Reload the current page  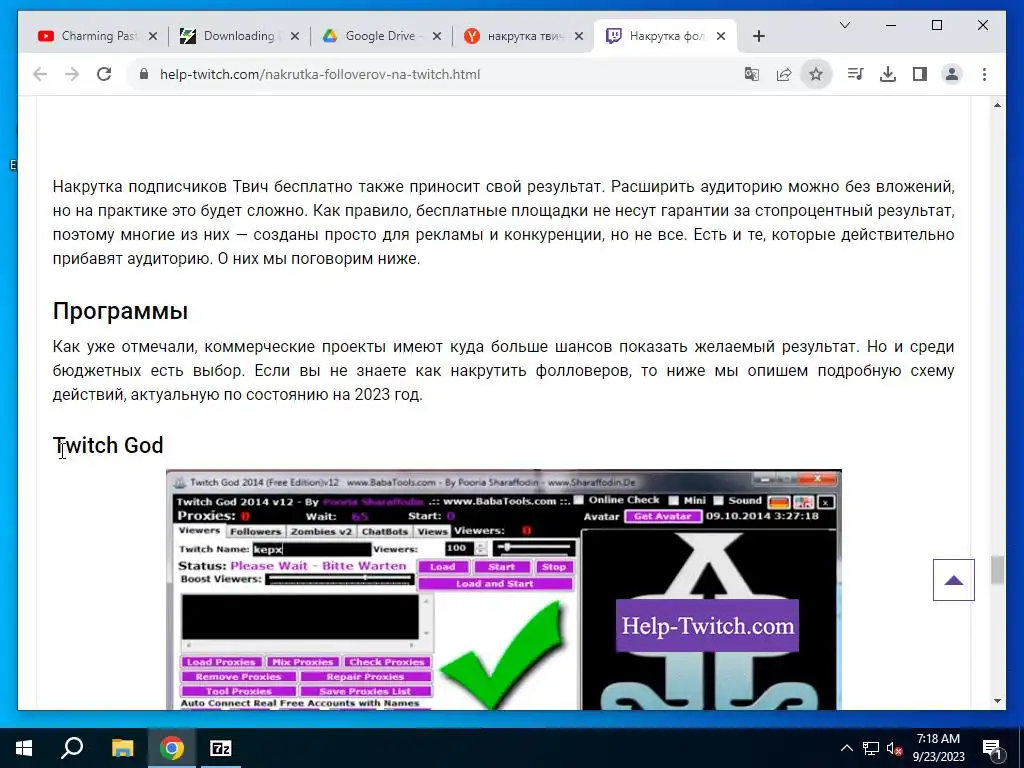(x=104, y=74)
